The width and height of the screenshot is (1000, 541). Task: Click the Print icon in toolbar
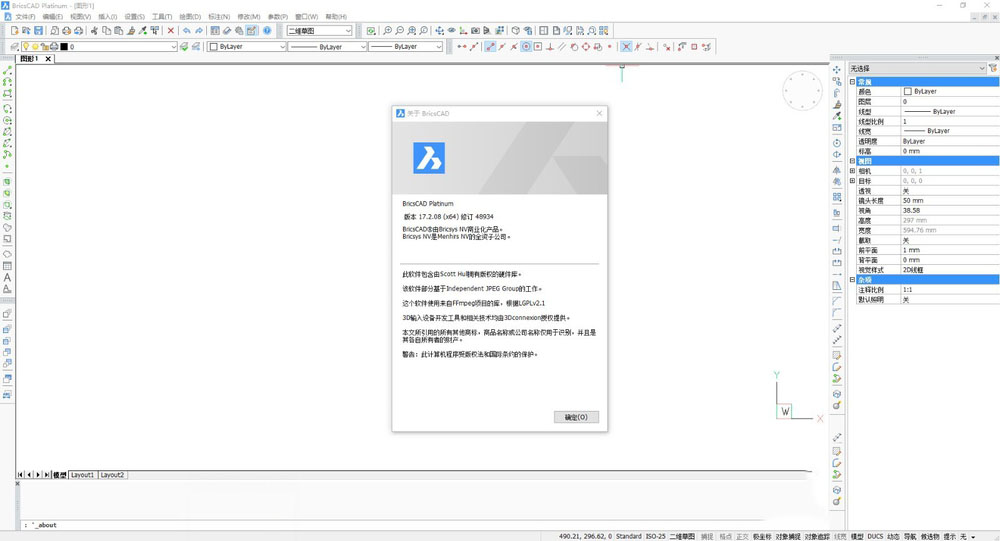(x=66, y=31)
